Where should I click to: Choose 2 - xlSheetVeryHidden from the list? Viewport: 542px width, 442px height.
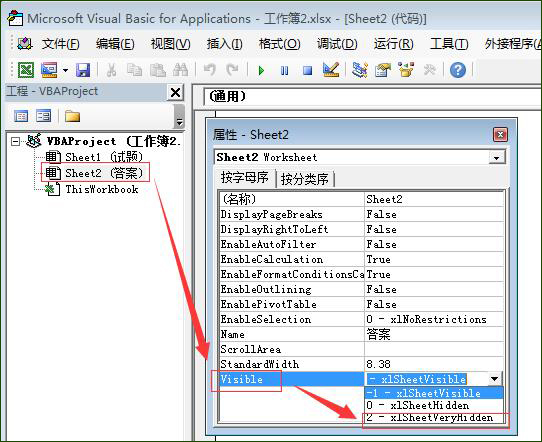coord(434,417)
